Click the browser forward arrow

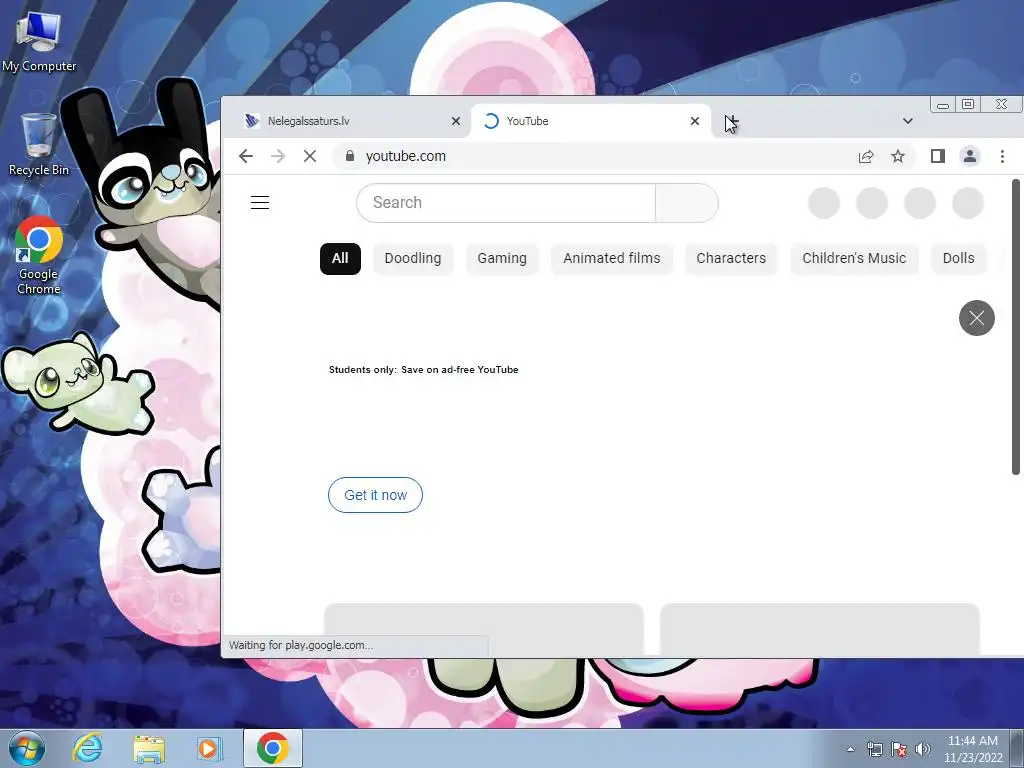(x=278, y=156)
